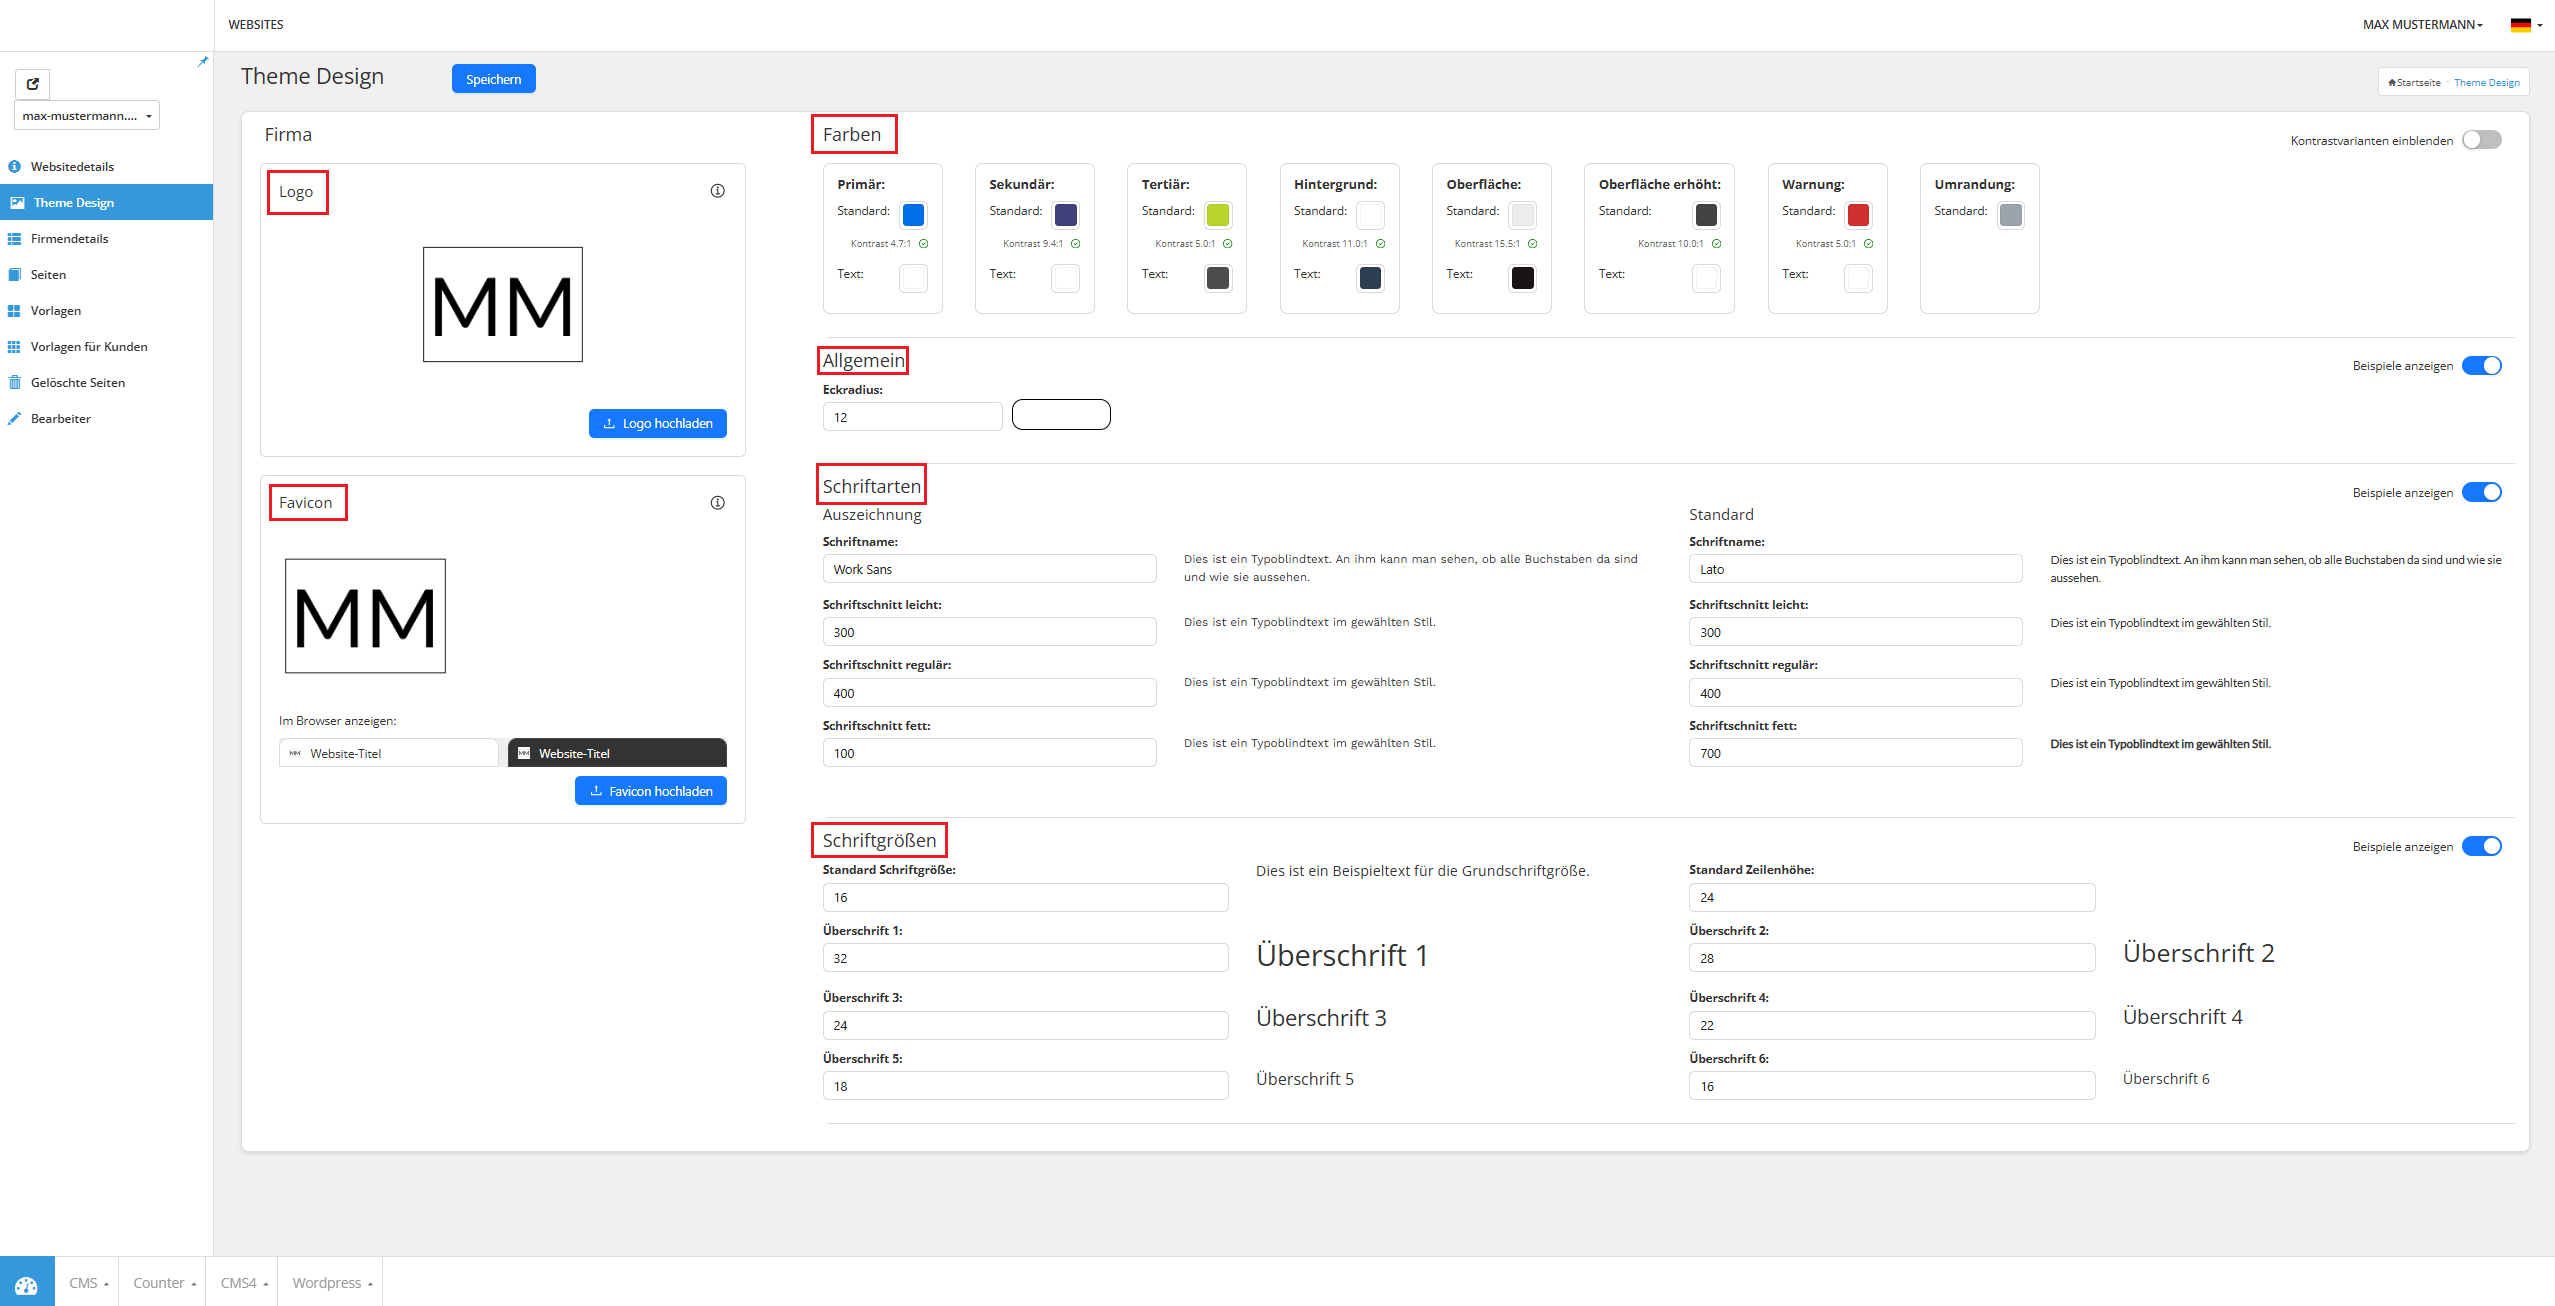Click the Favicon info icon
Image resolution: width=2555 pixels, height=1306 pixels.
pos(717,503)
